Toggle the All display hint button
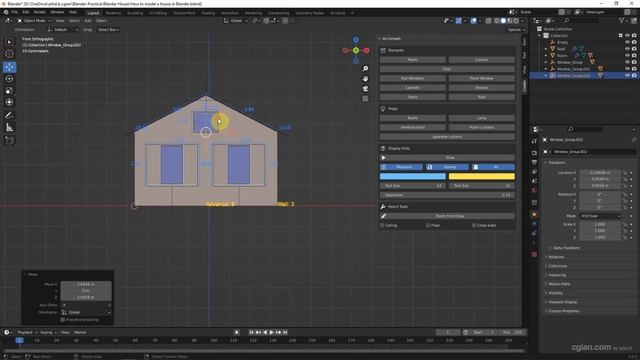The height and width of the screenshot is (360, 640). 493,167
